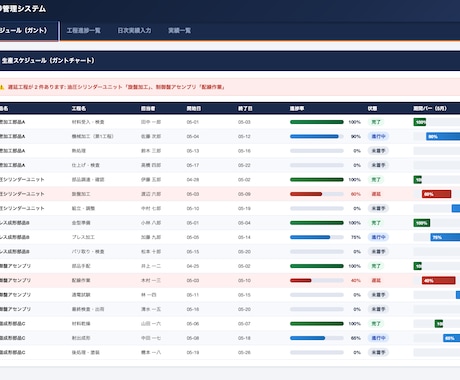Click the green Gantt bar in the 材料受入・検査 row
The image size is (460, 380).
click(x=420, y=122)
